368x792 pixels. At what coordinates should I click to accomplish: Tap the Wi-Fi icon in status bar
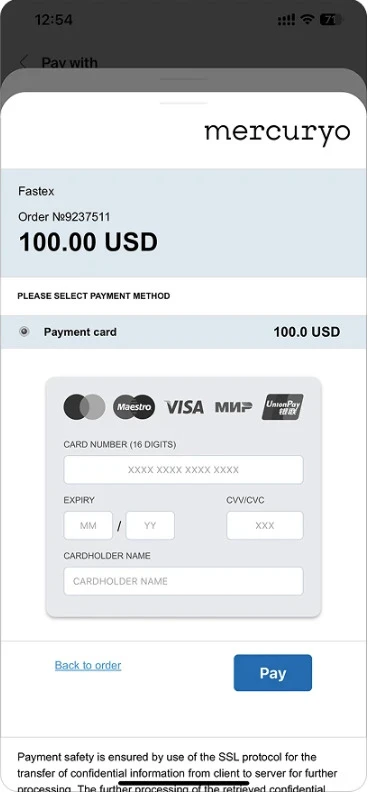(x=306, y=20)
